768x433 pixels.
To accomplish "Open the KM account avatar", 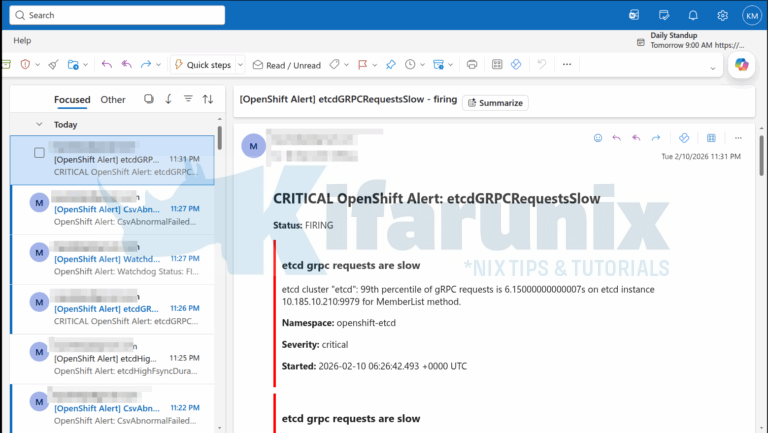I will [x=752, y=15].
